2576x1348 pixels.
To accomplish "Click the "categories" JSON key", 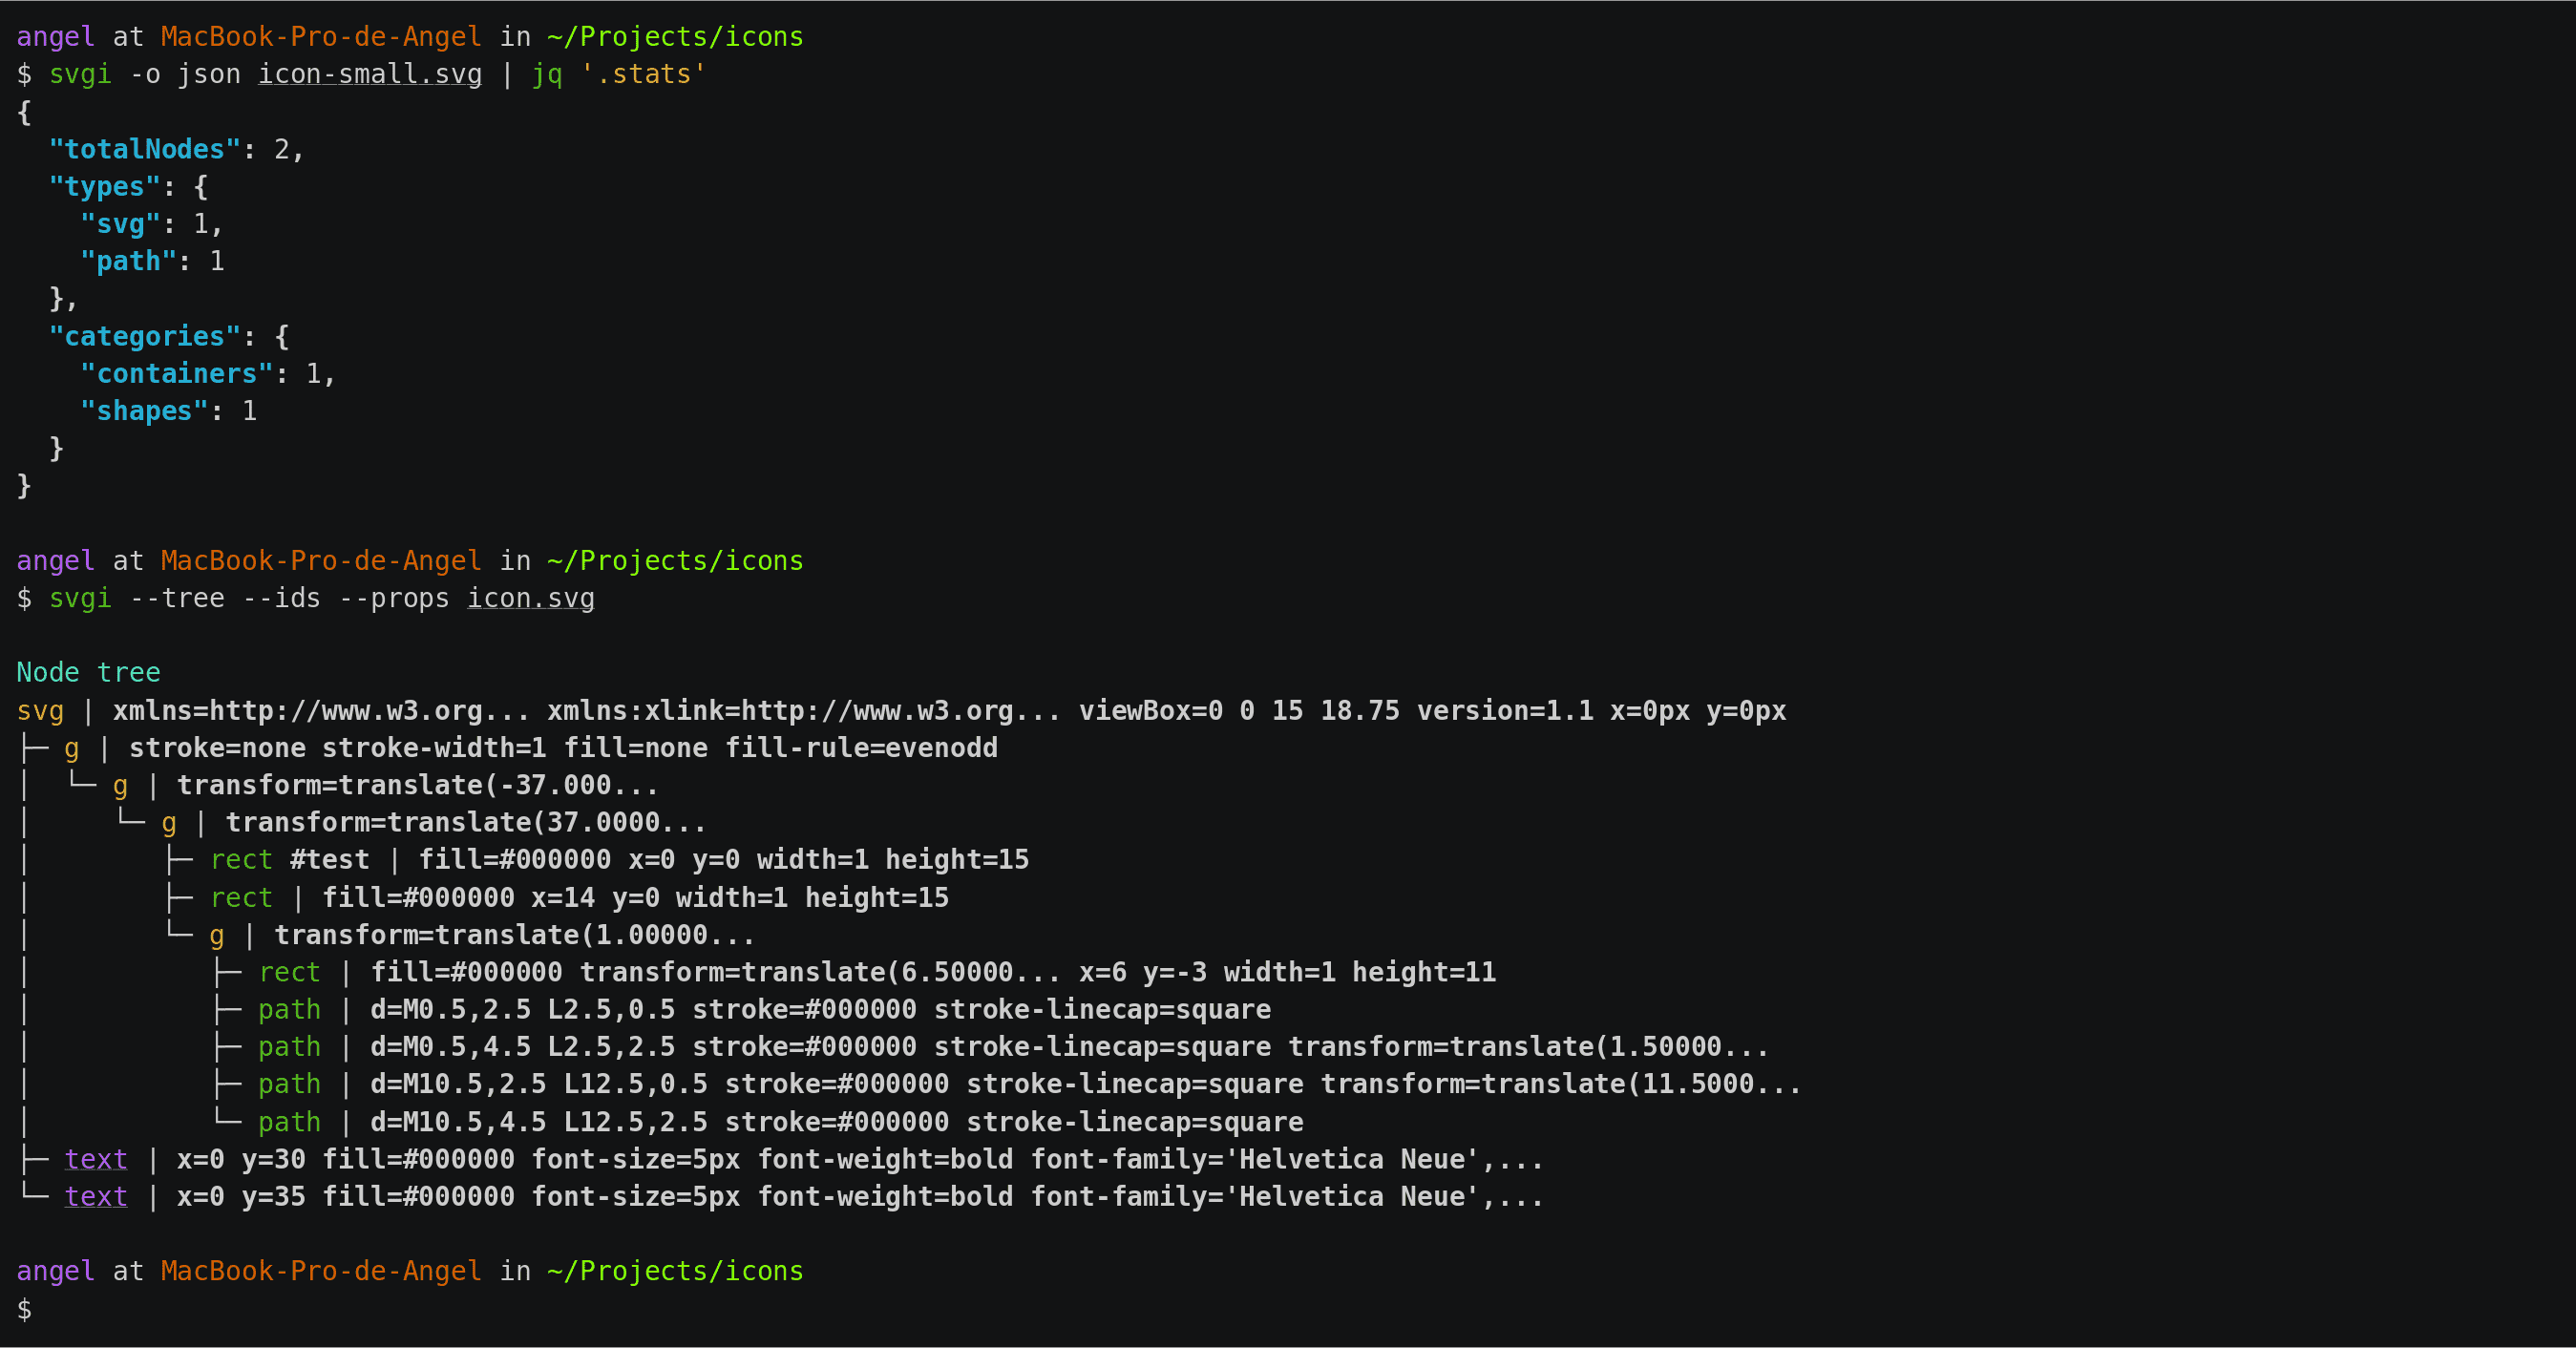I will tap(145, 336).
